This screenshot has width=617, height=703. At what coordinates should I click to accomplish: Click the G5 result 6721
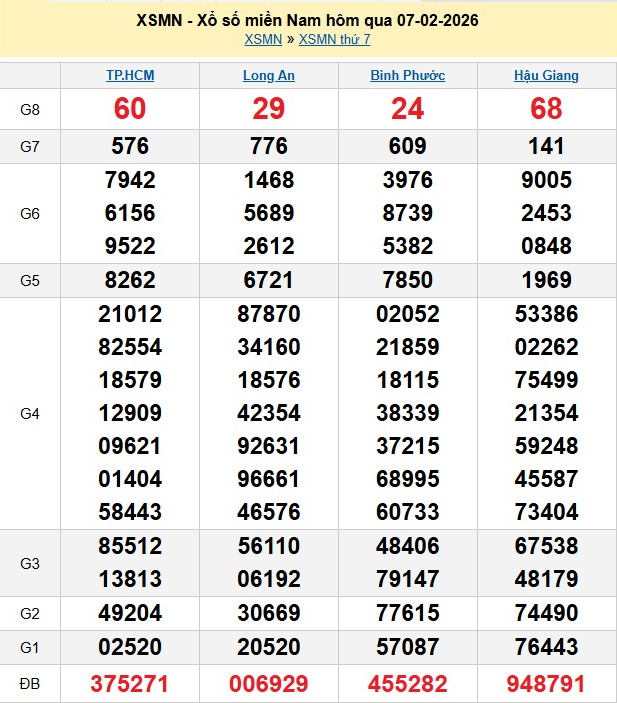pos(268,280)
